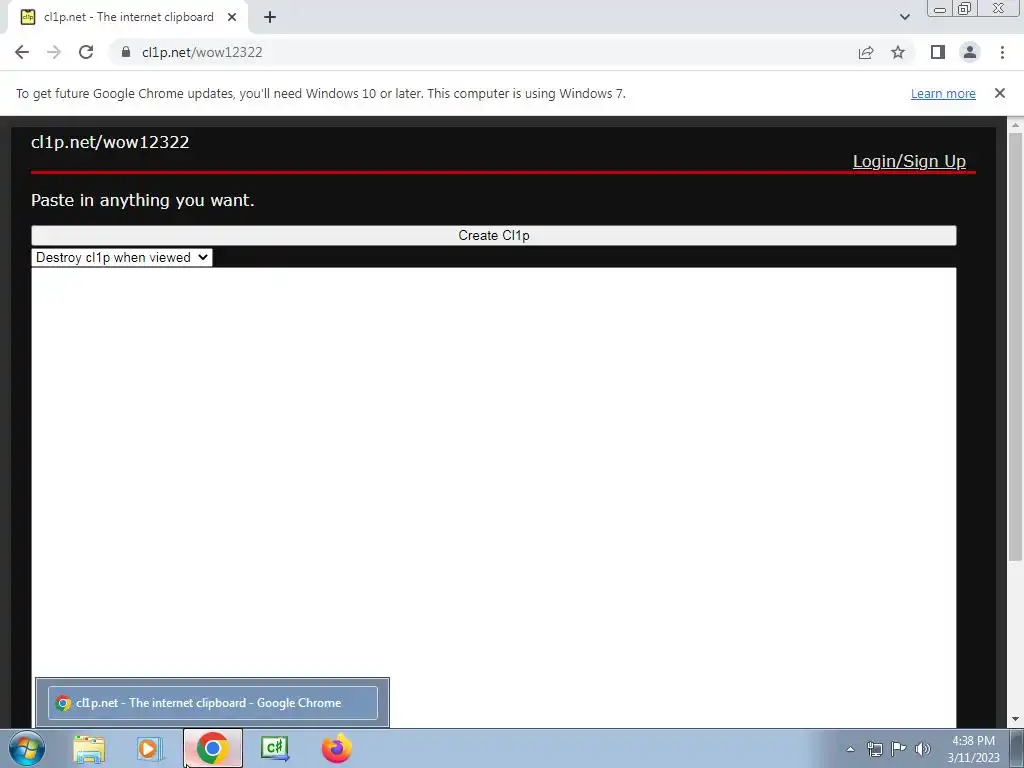Select the Chrome window taskbar preview
The height and width of the screenshot is (768, 1024).
213,703
